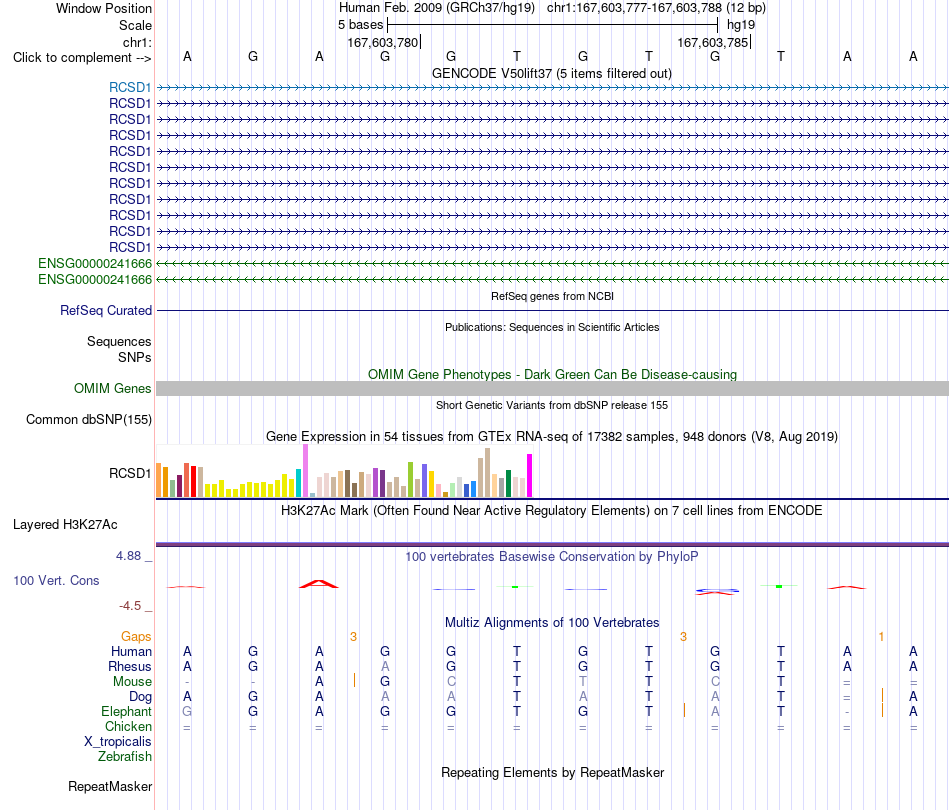
Task: Click the -4.5 lower conservation scale value
Action: pyautogui.click(x=130, y=606)
